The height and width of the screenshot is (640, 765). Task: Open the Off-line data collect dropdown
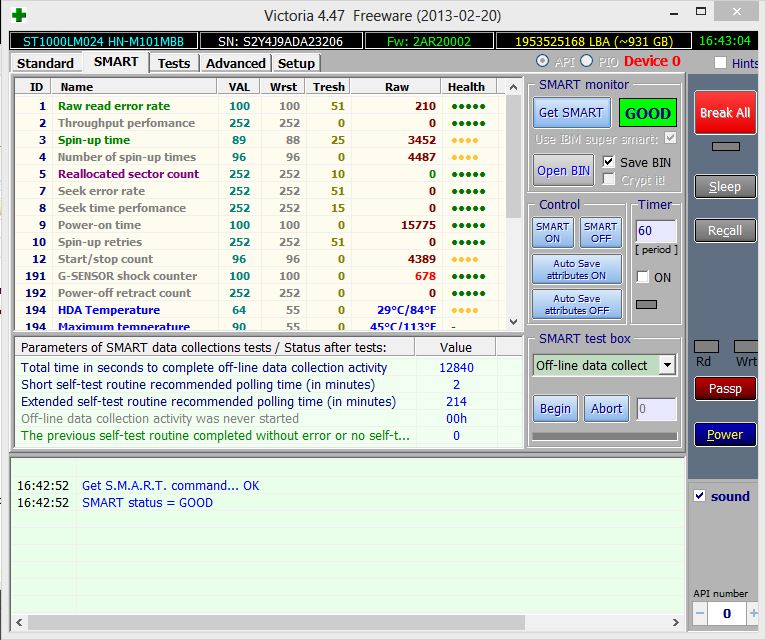point(667,365)
